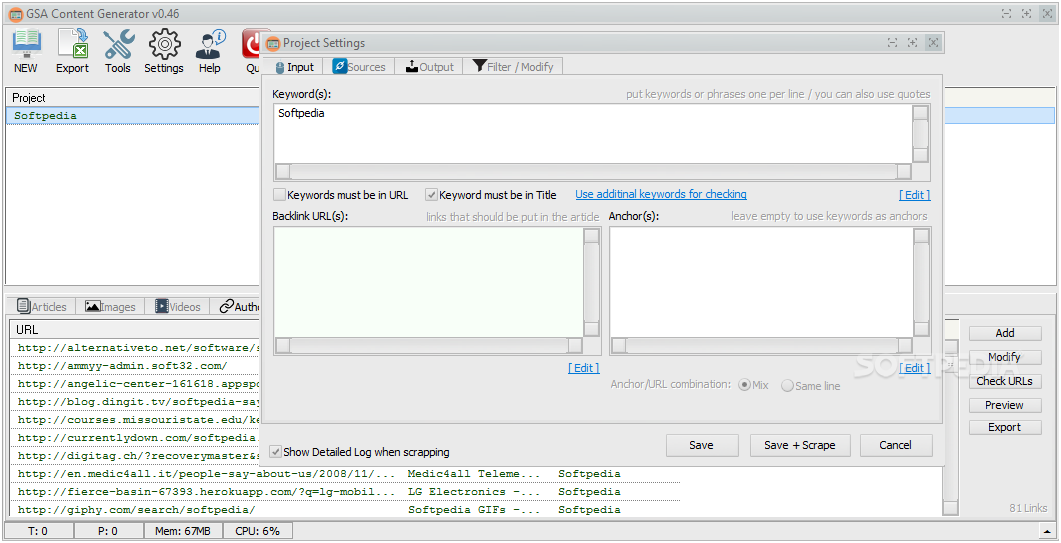Select the Images tab
1061x543 pixels.
pyautogui.click(x=110, y=307)
